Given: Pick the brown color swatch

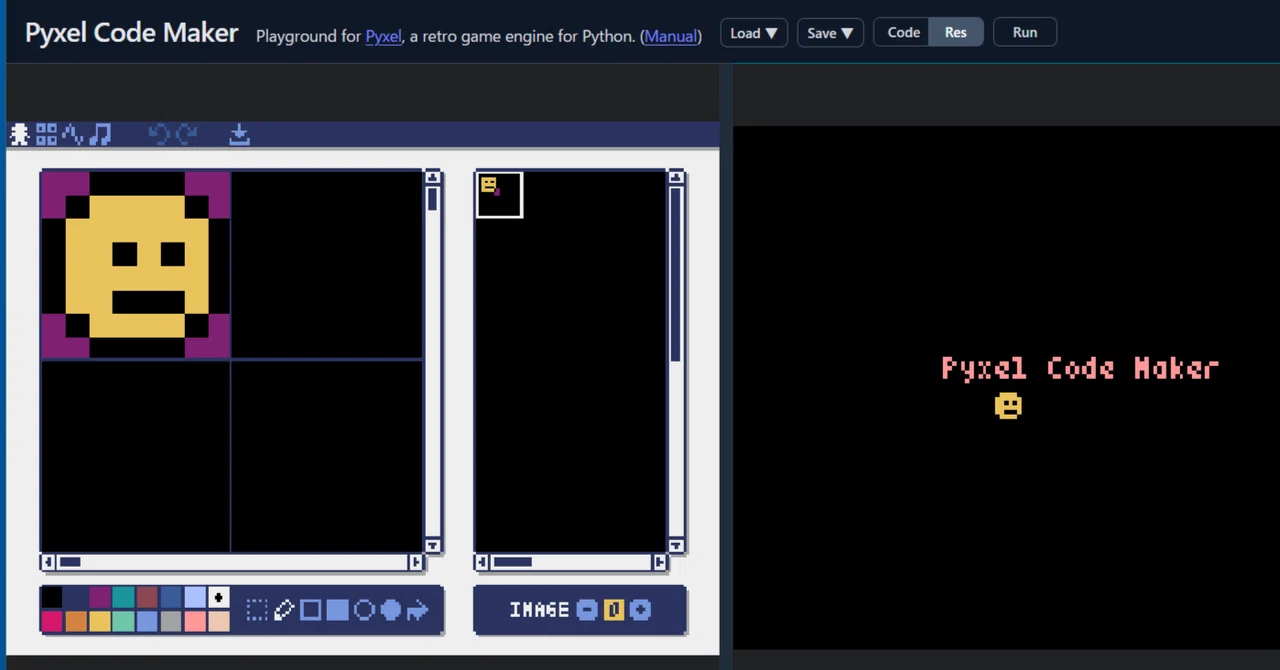Looking at the screenshot, I should [x=148, y=598].
